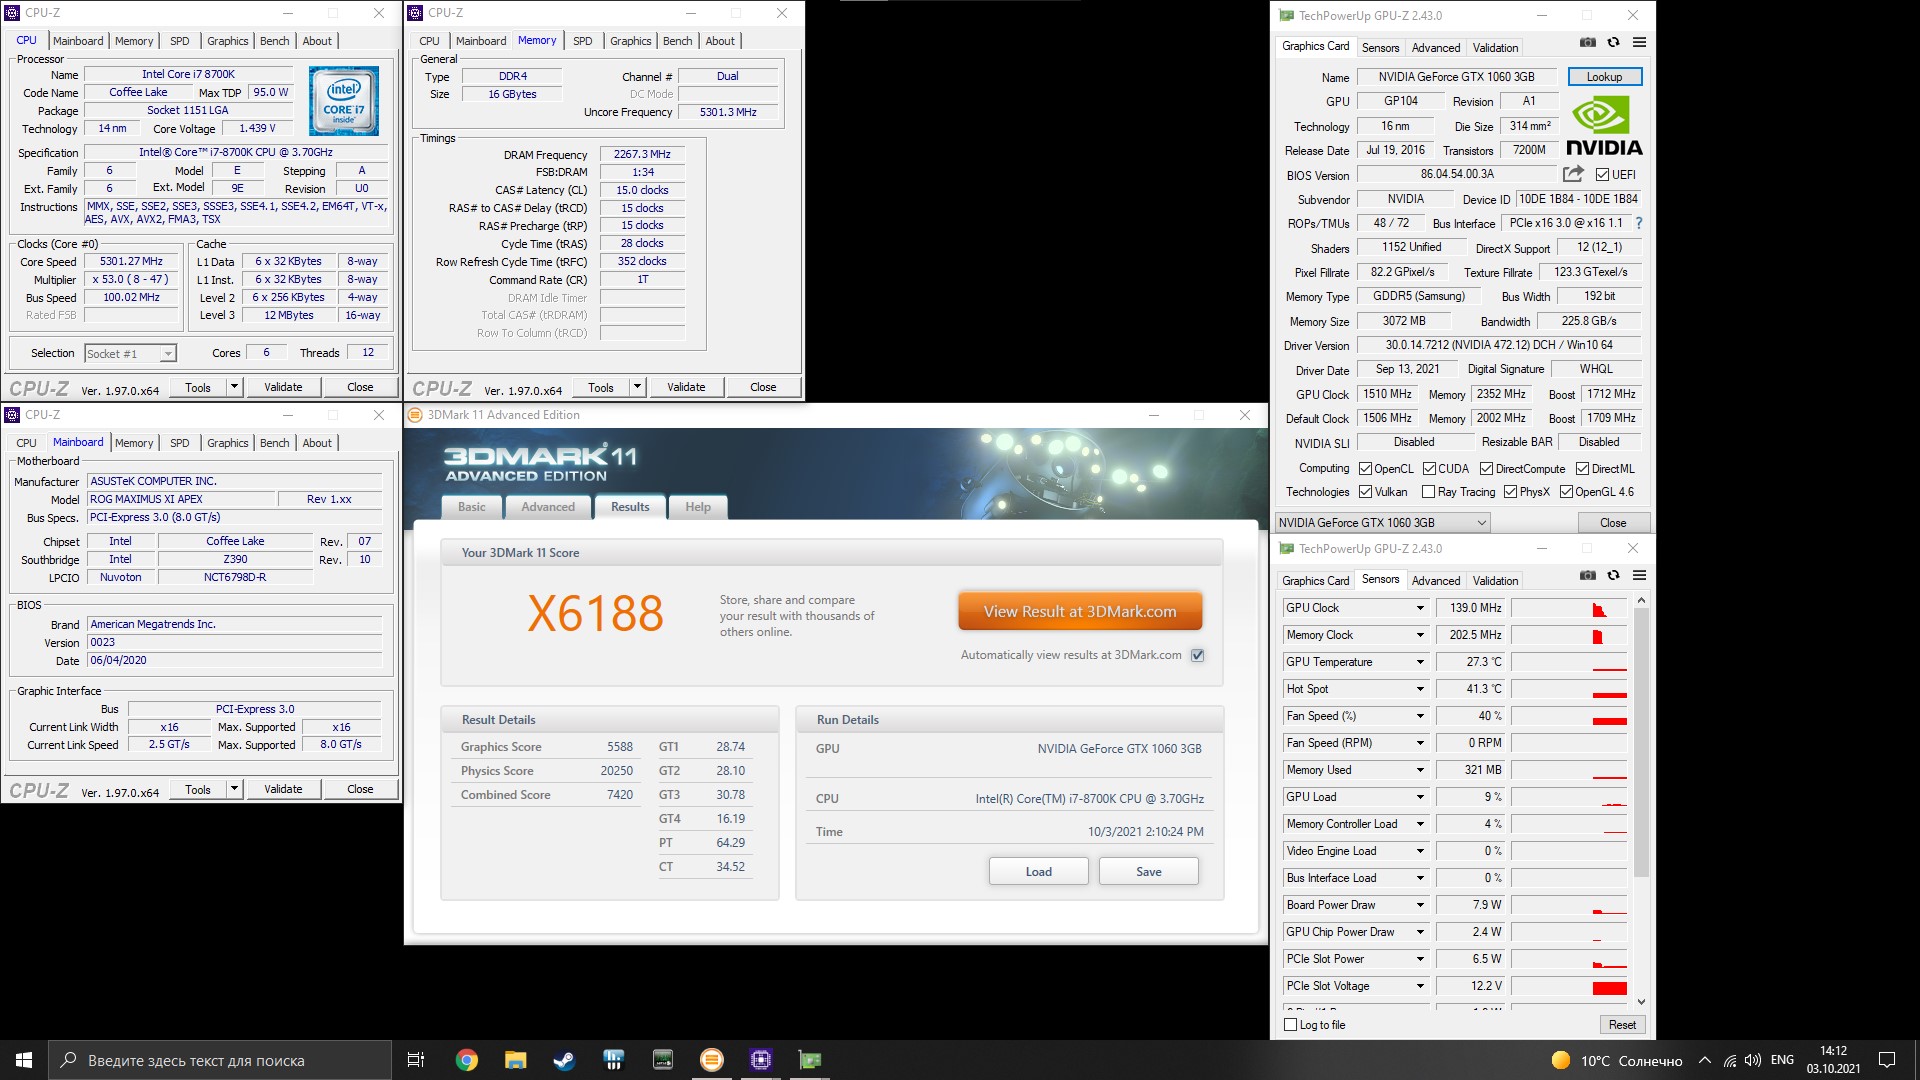Click the Fan Speed (%) sensor graph

[x=1569, y=716]
